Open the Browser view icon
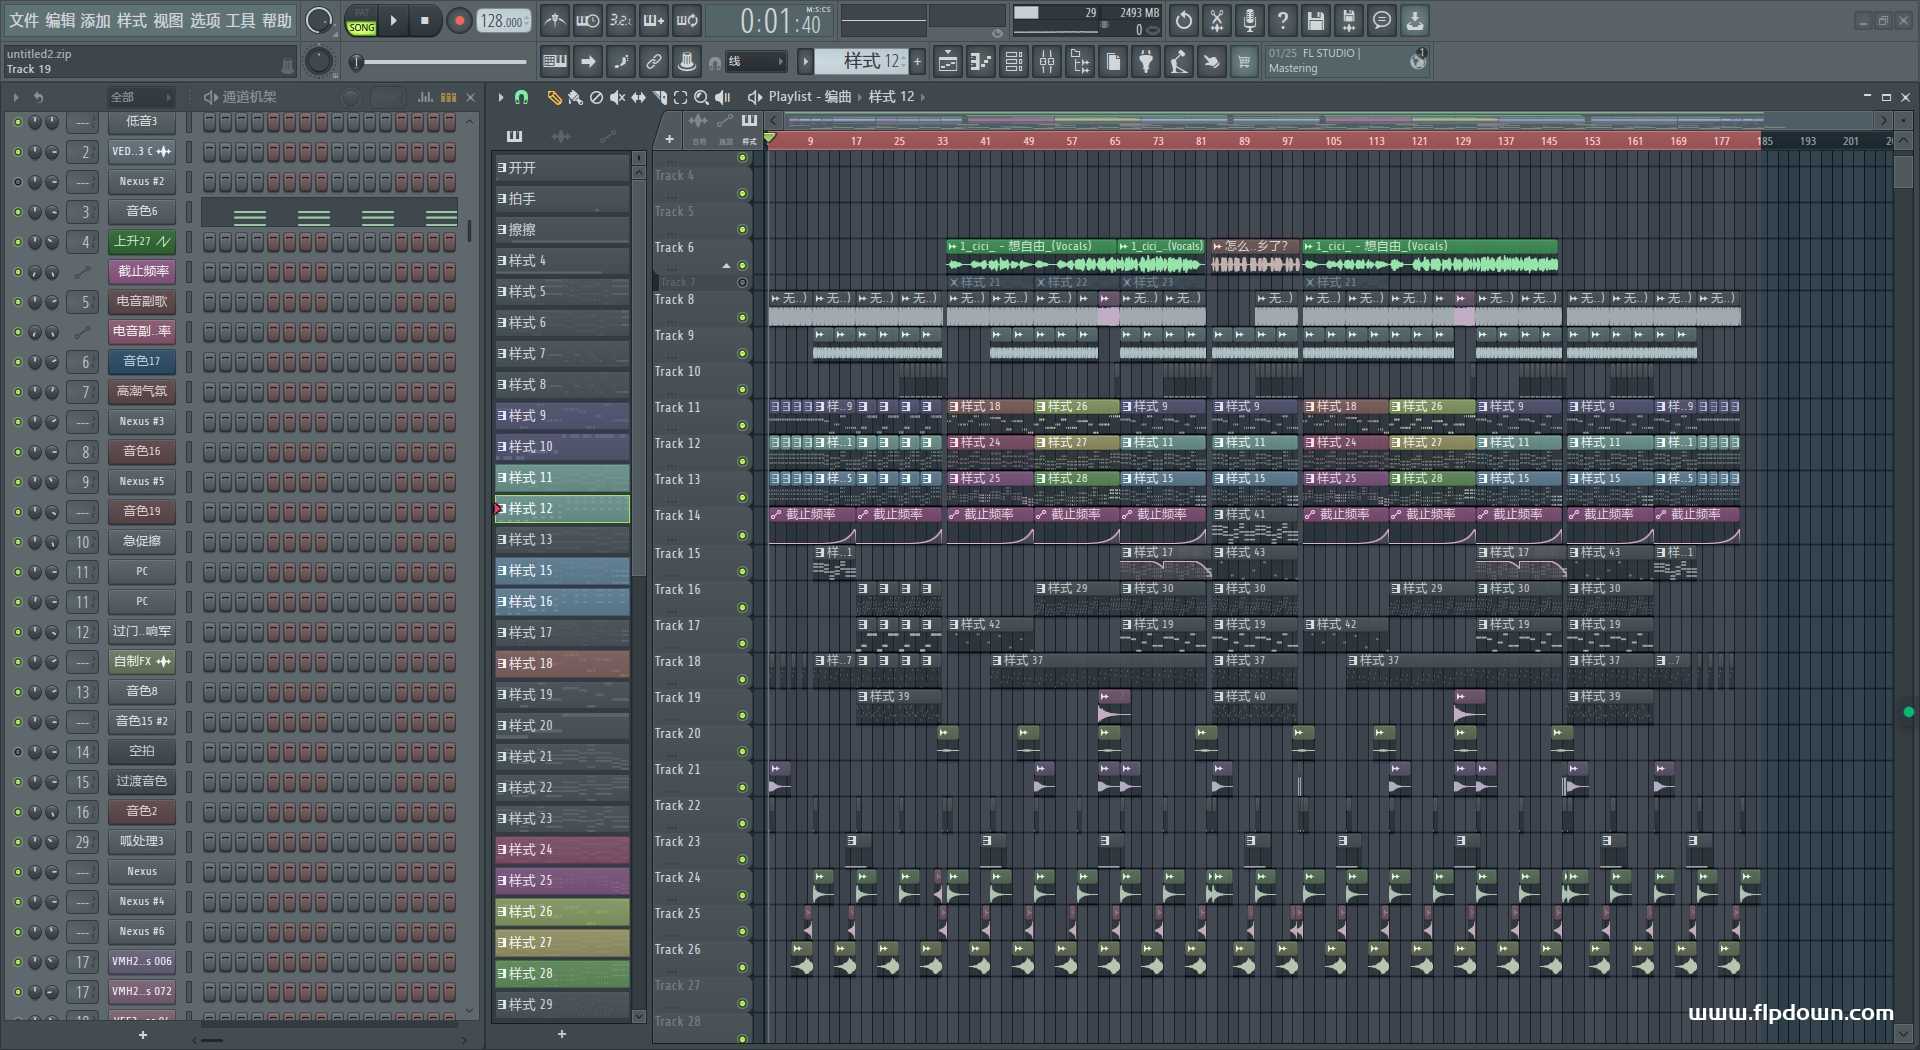Image resolution: width=1920 pixels, height=1050 pixels. coord(1080,62)
